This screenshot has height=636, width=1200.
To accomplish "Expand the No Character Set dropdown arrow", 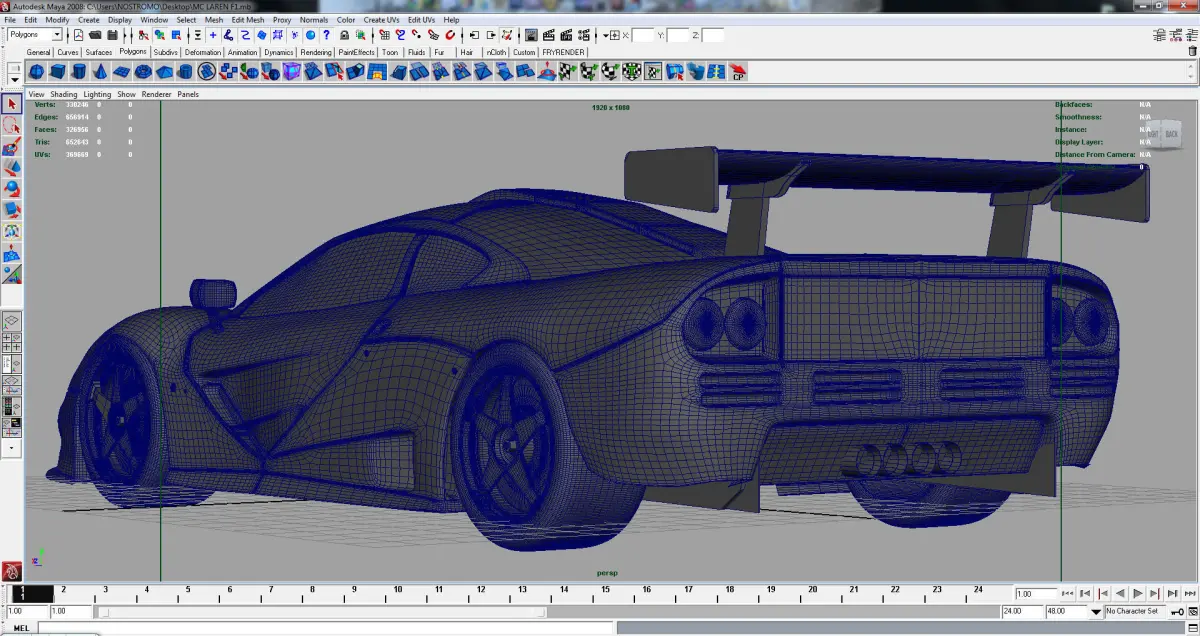I will pyautogui.click(x=1096, y=611).
